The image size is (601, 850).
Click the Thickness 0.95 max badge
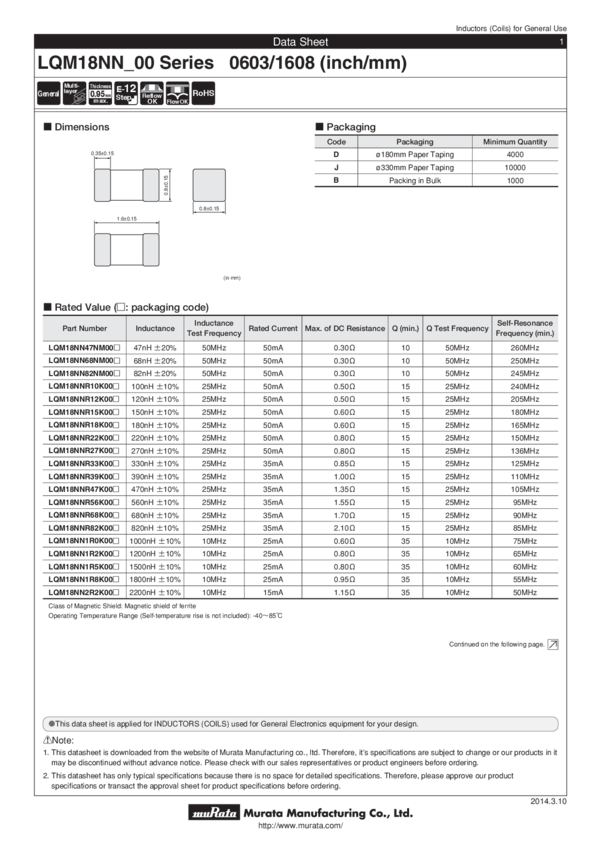[100, 93]
